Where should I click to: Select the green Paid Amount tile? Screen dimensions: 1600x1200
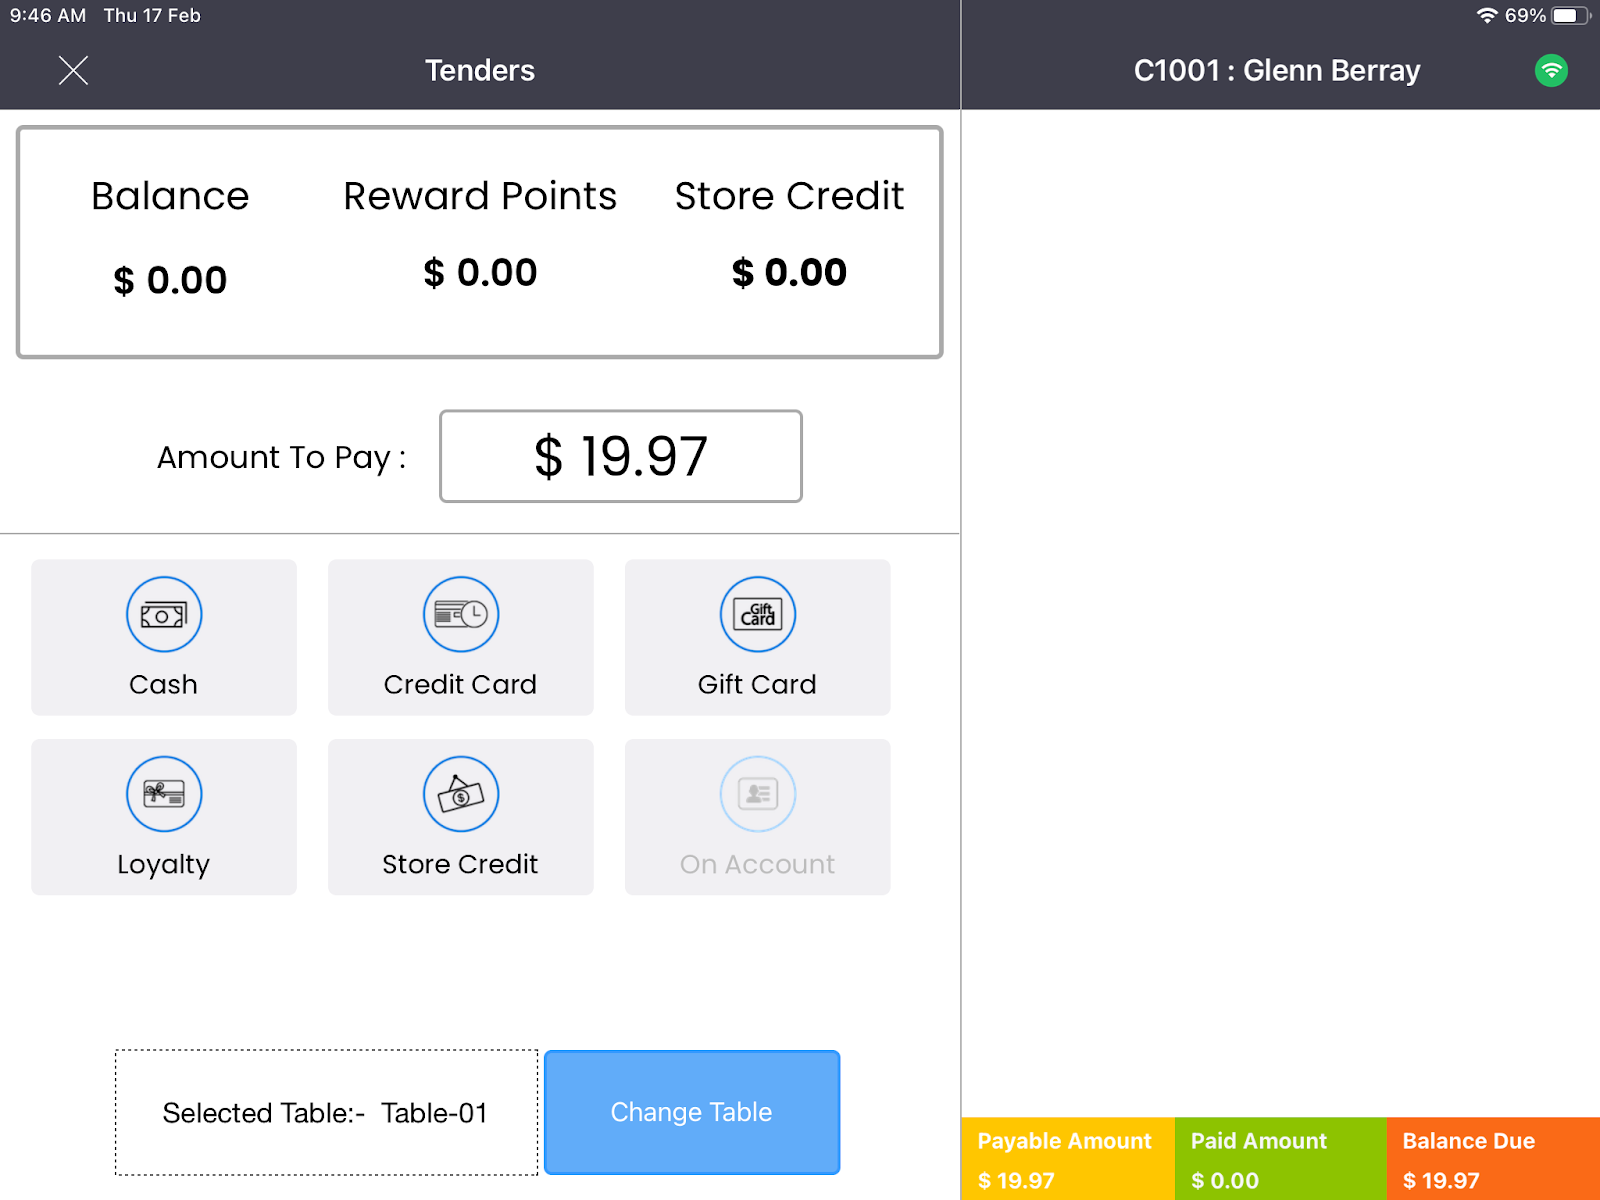point(1280,1159)
